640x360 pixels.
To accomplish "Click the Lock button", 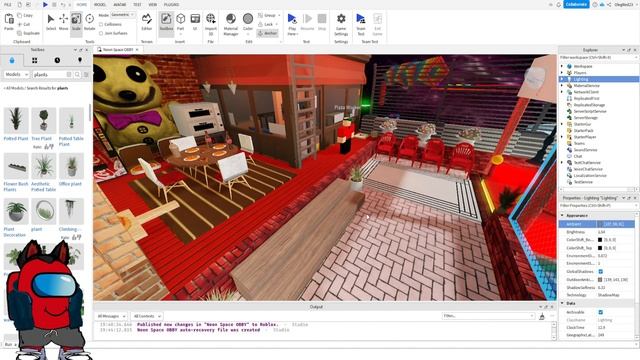I will click(266, 24).
